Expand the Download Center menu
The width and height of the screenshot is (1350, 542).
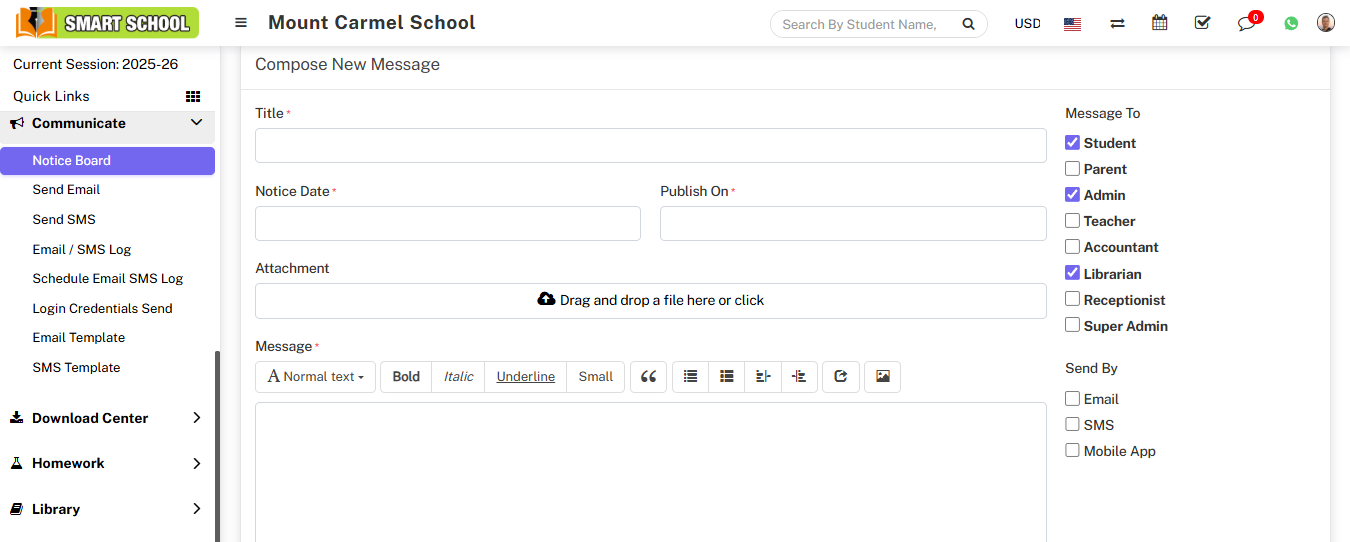[107, 418]
